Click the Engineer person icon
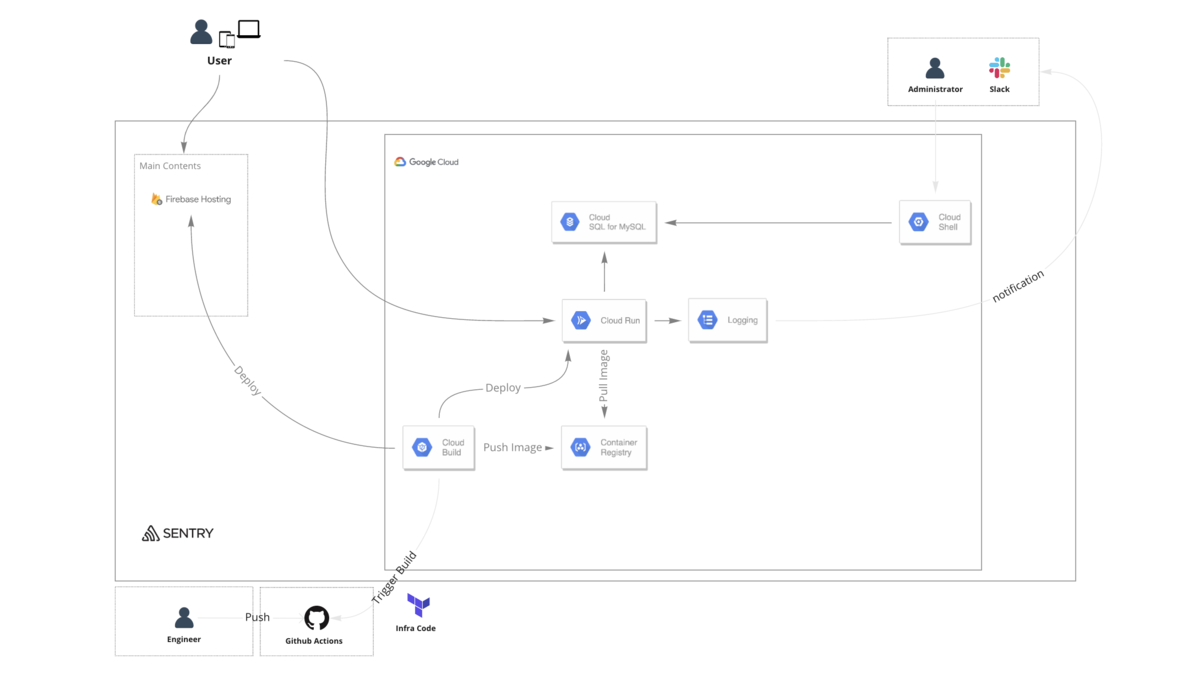 [184, 617]
